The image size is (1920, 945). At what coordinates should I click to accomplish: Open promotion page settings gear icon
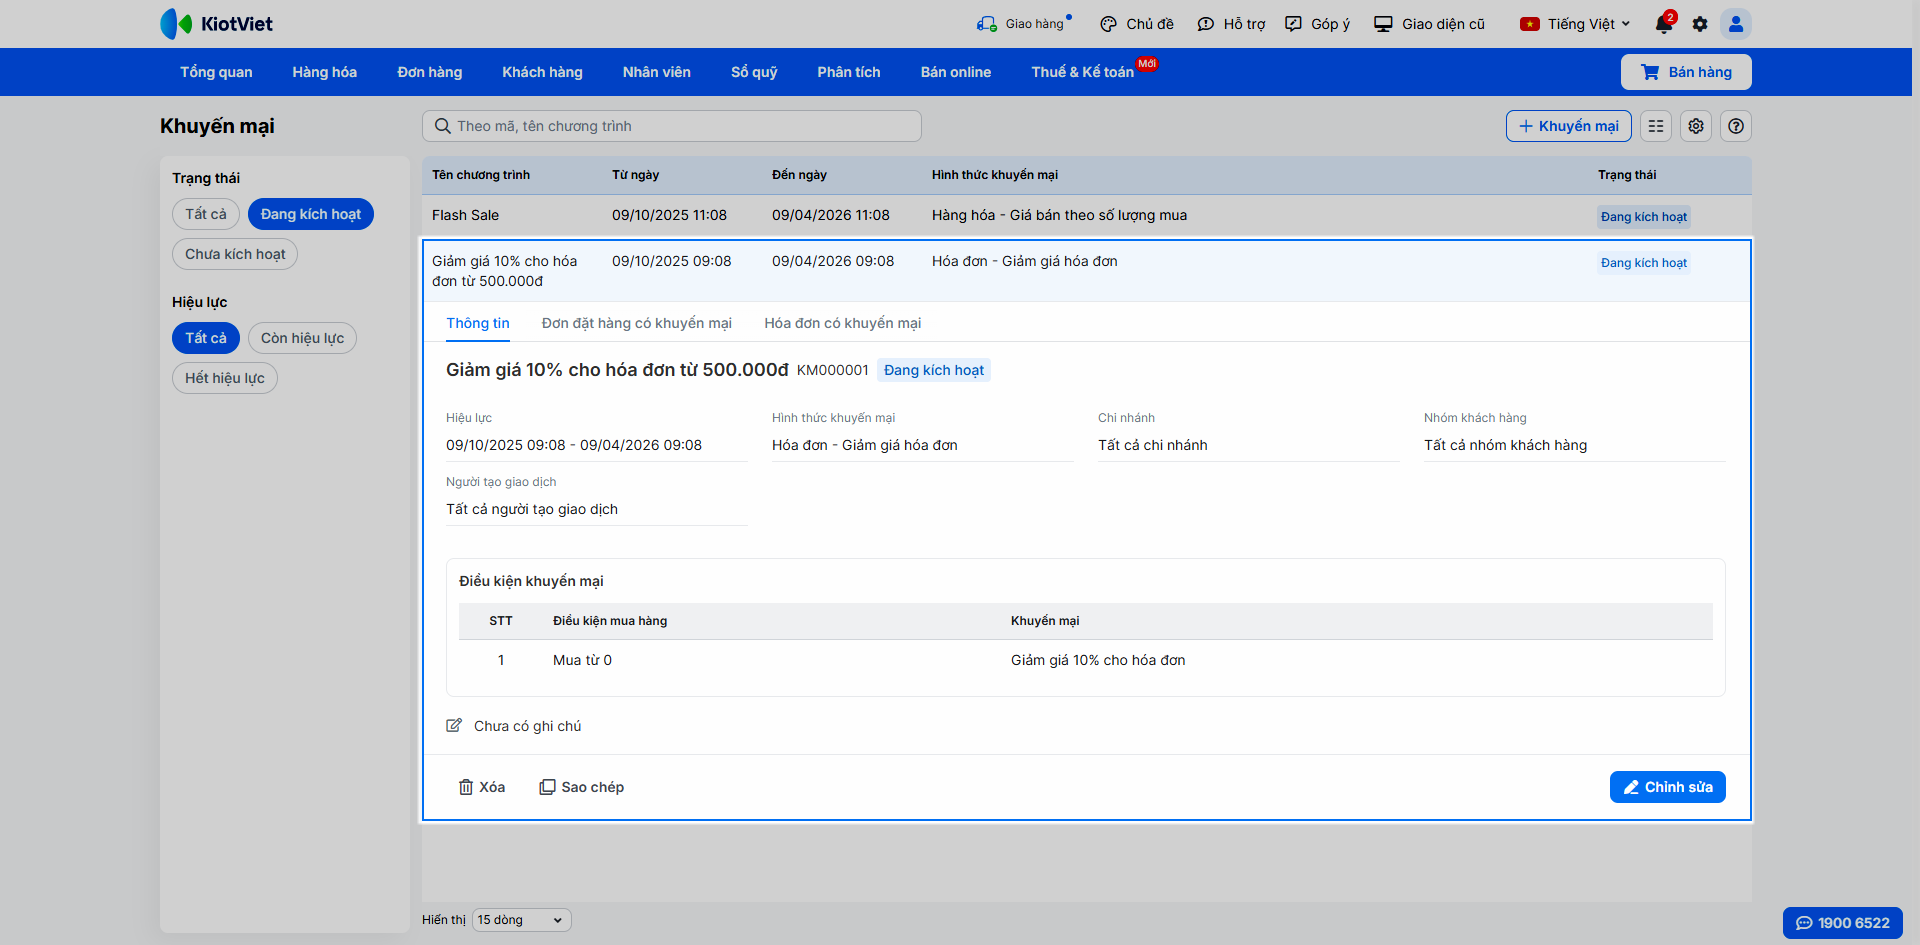point(1696,126)
